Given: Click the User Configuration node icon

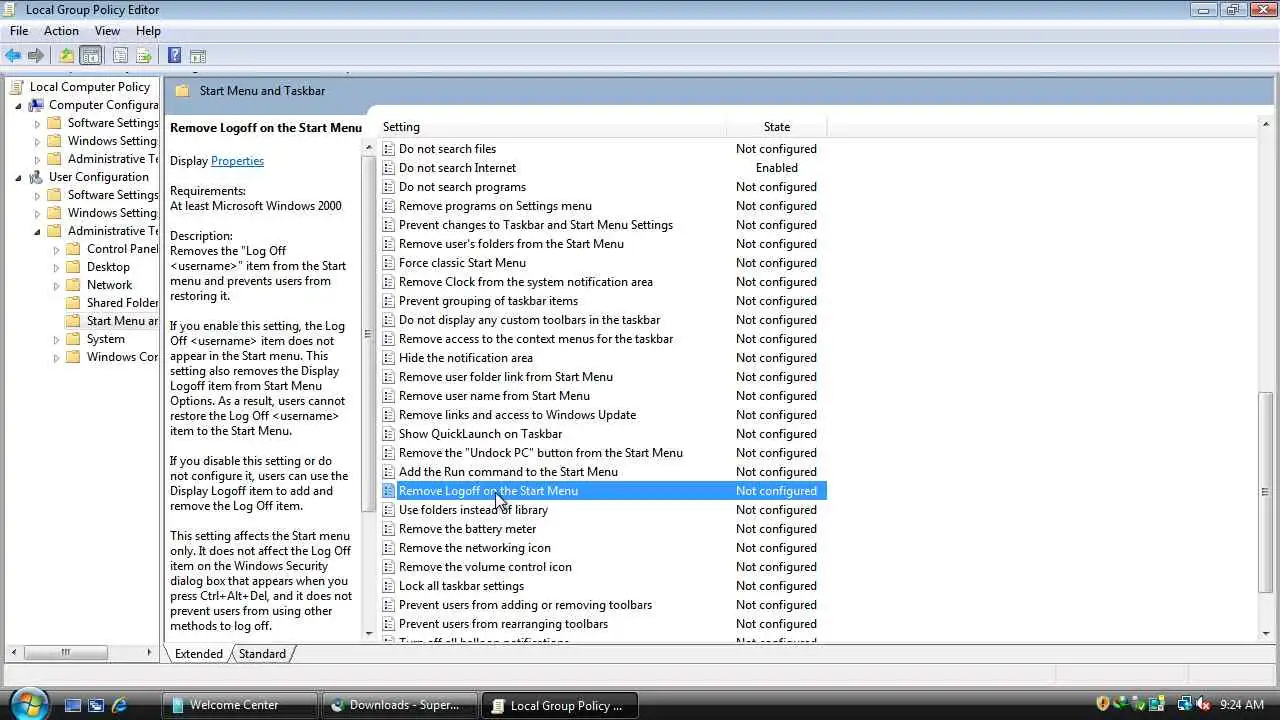Looking at the screenshot, I should point(36,177).
